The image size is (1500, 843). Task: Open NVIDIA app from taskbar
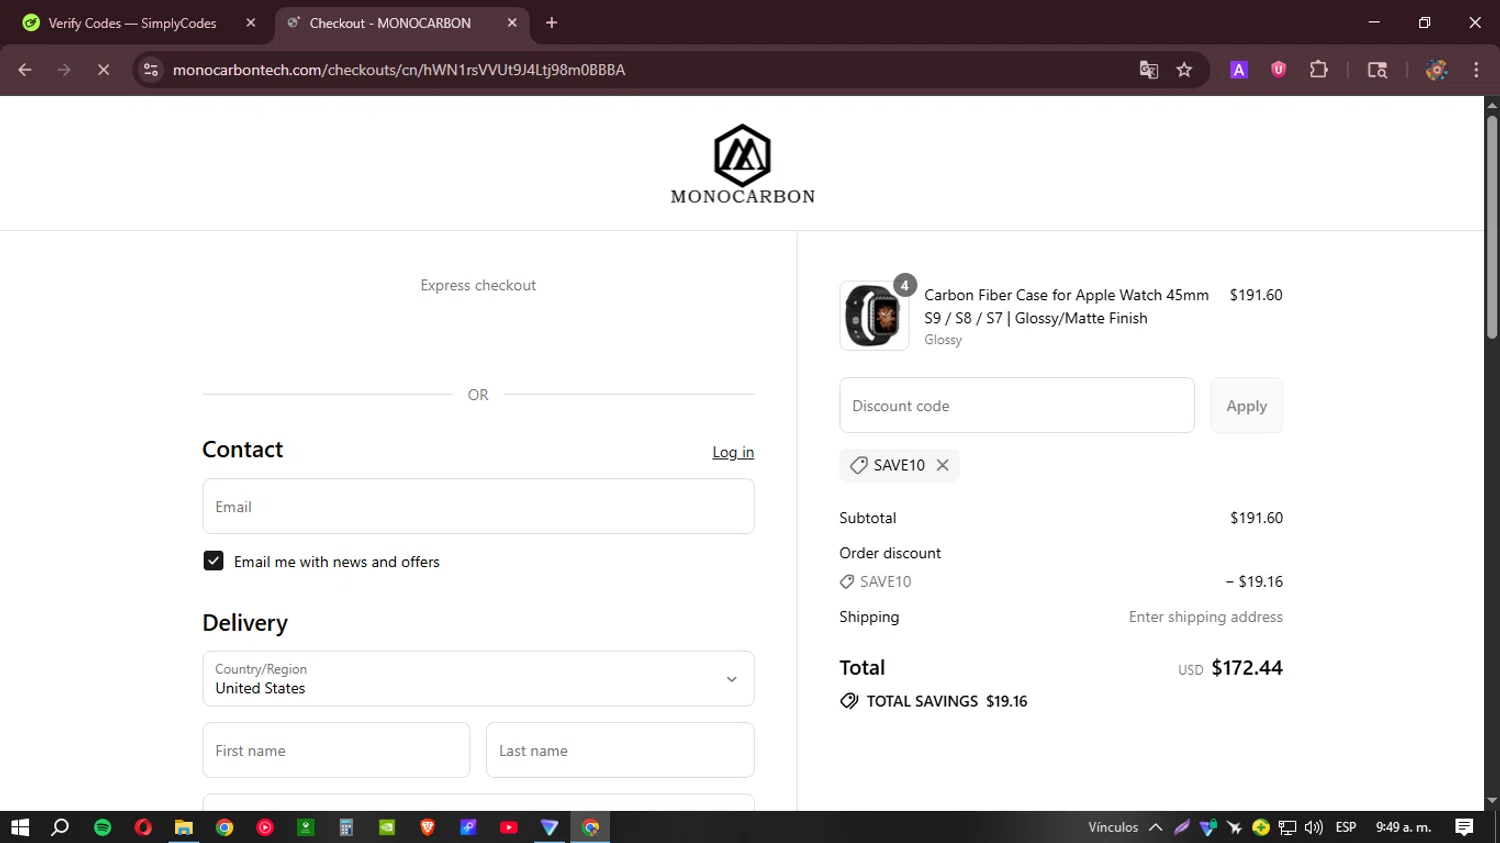tap(387, 827)
